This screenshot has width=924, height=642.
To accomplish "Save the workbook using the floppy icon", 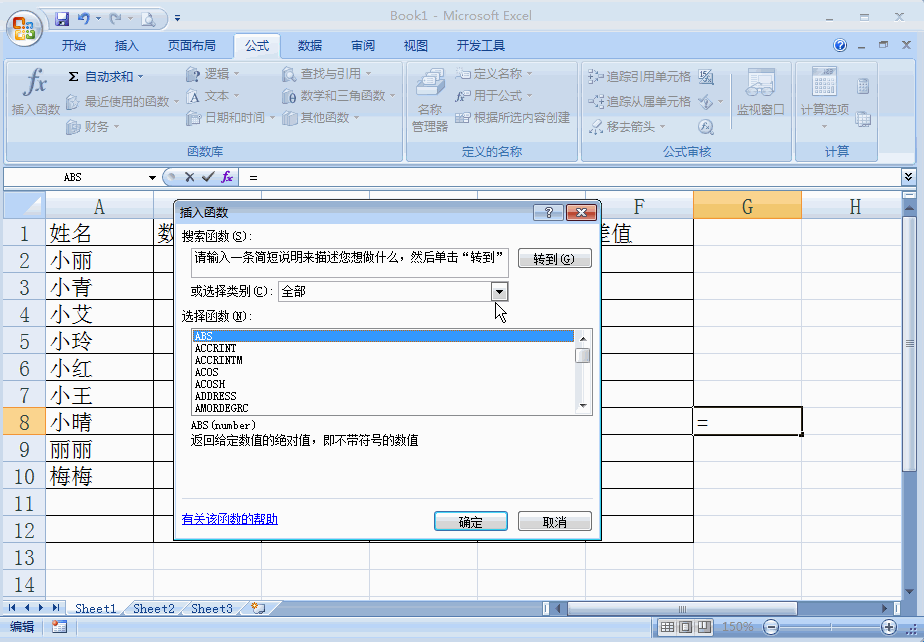I will [x=62, y=19].
